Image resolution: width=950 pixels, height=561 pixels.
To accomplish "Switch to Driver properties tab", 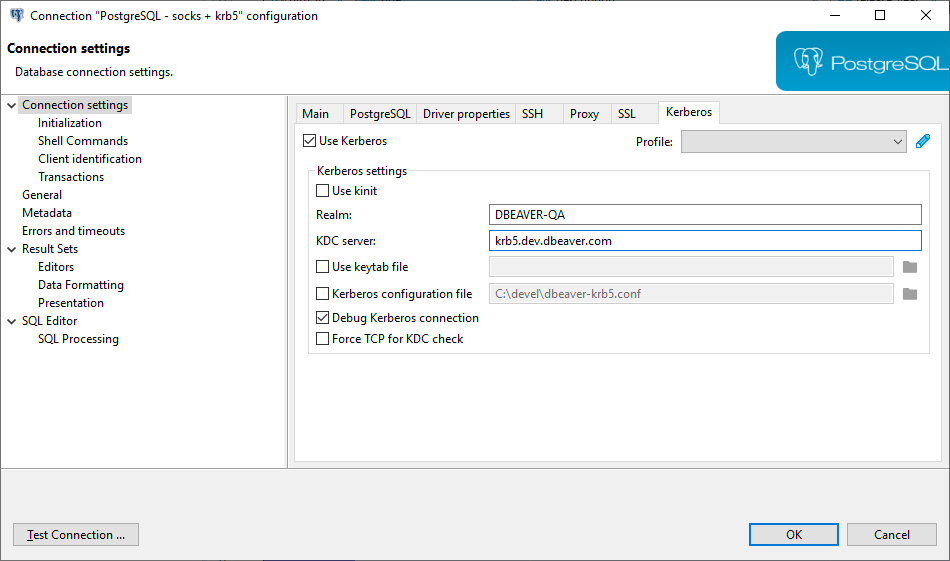I will tap(466, 114).
